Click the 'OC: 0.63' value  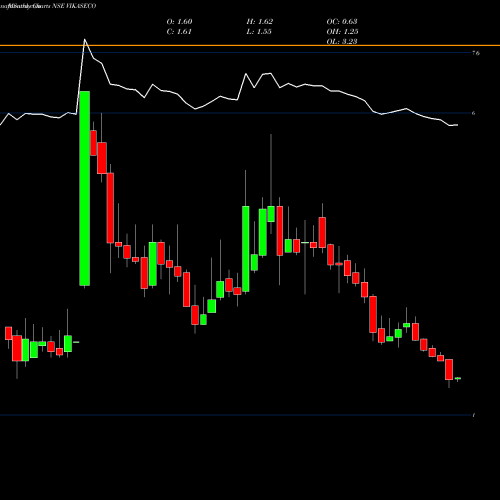342,22
